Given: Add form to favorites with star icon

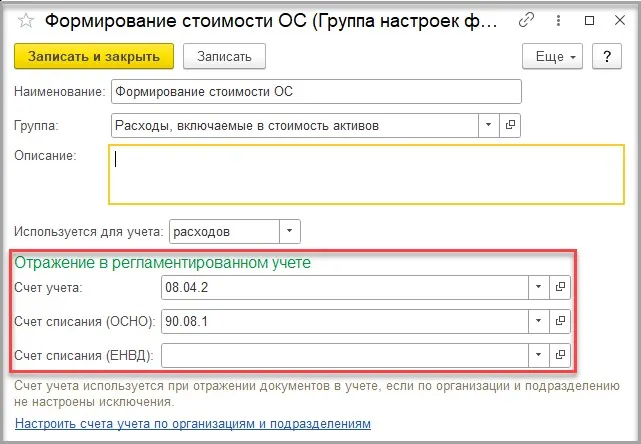Looking at the screenshot, I should 25,19.
